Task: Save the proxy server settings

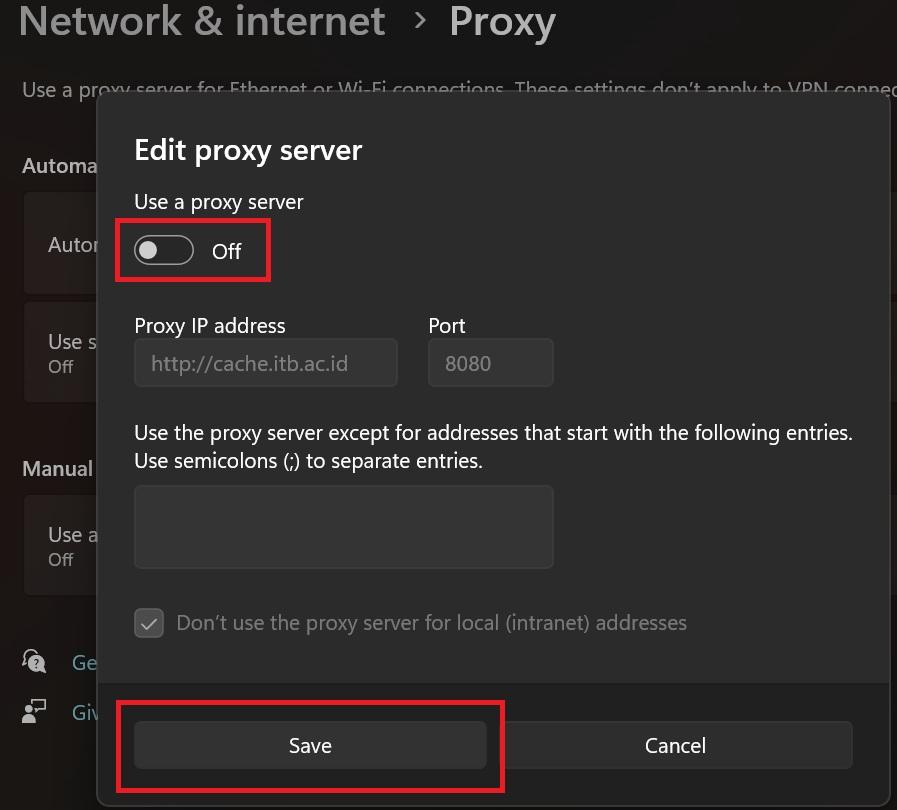Action: tap(310, 746)
